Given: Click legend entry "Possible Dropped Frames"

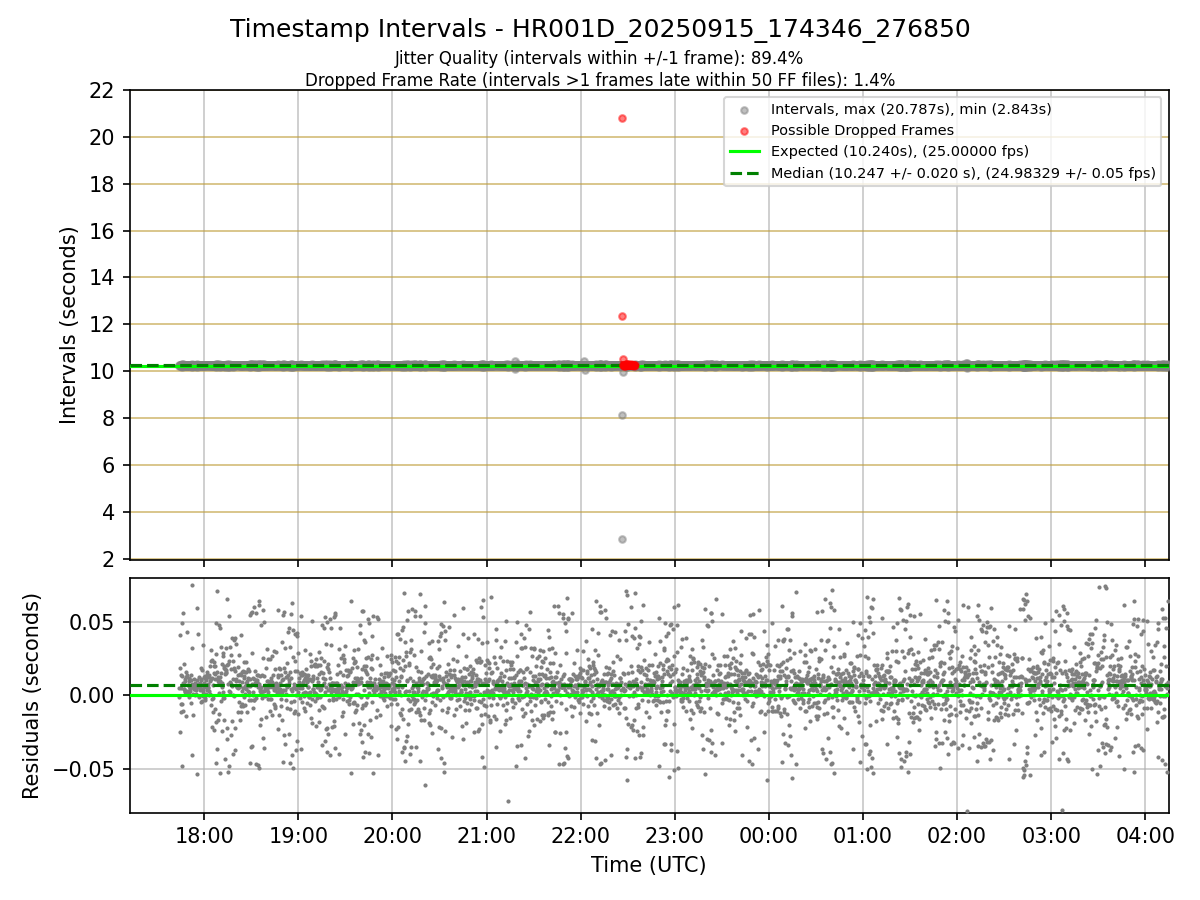Looking at the screenshot, I should pyautogui.click(x=862, y=130).
